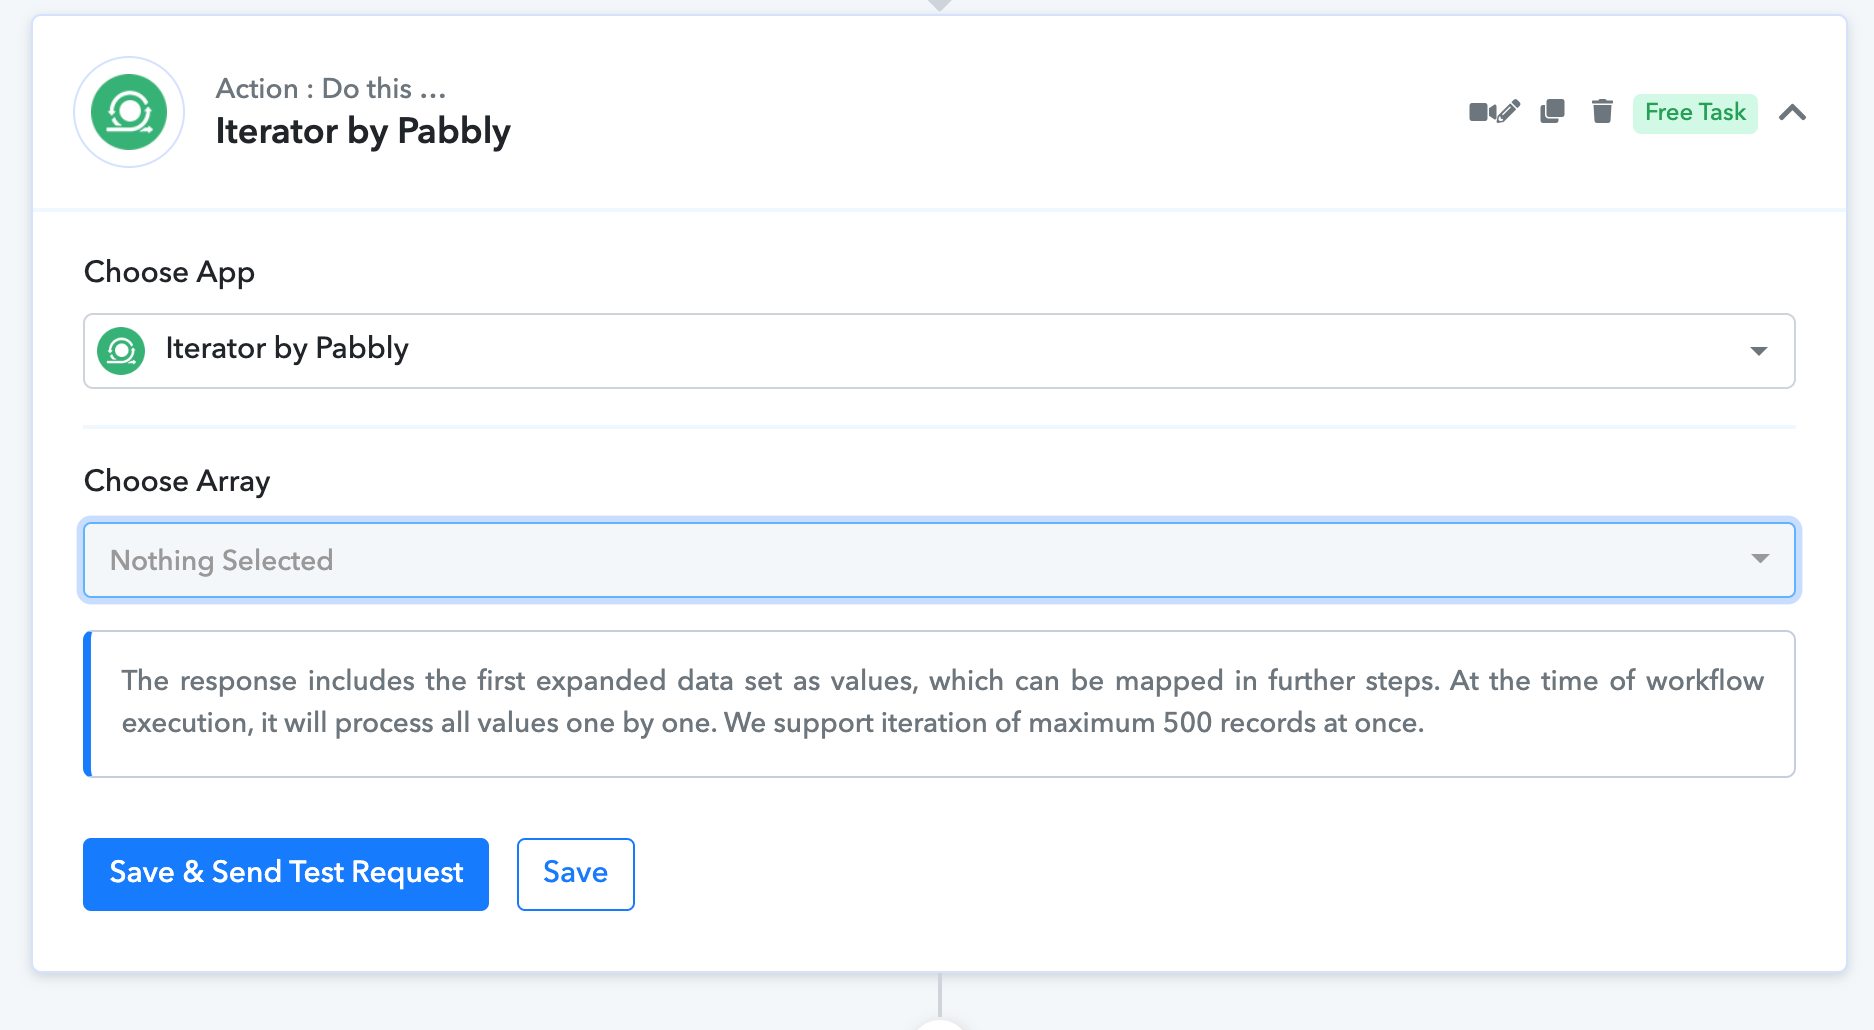Click the Iterator by Pabbly app selector text
1874x1030 pixels.
[287, 348]
